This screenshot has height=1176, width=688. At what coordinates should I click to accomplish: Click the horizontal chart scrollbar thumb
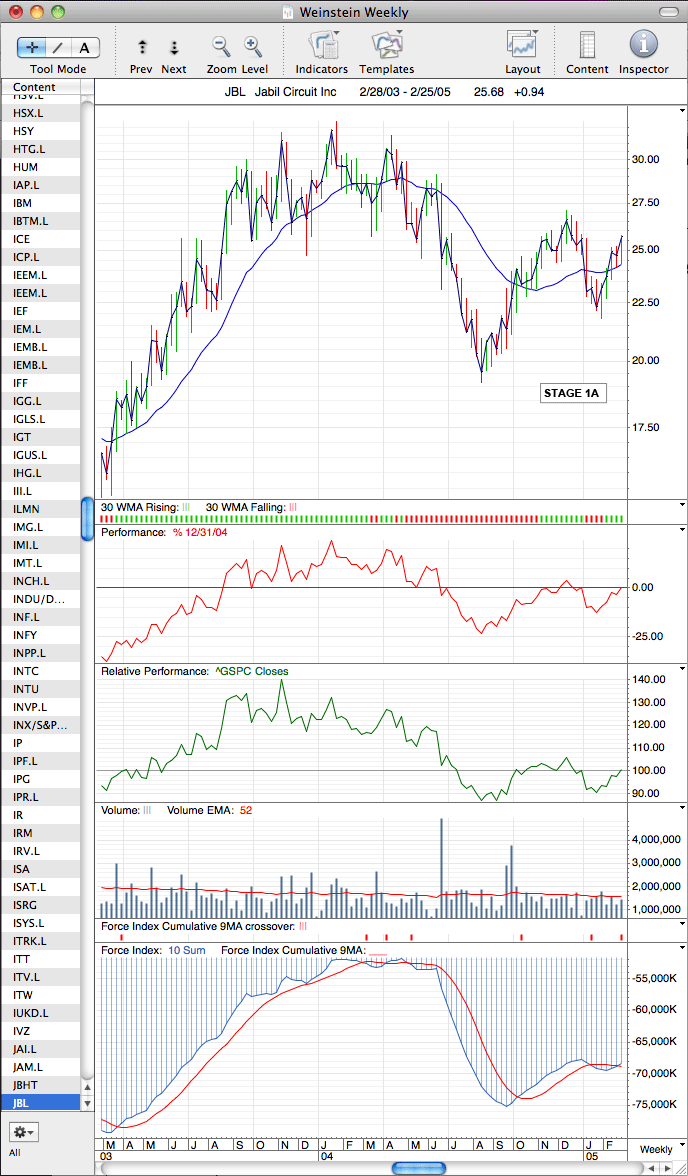pyautogui.click(x=419, y=1168)
